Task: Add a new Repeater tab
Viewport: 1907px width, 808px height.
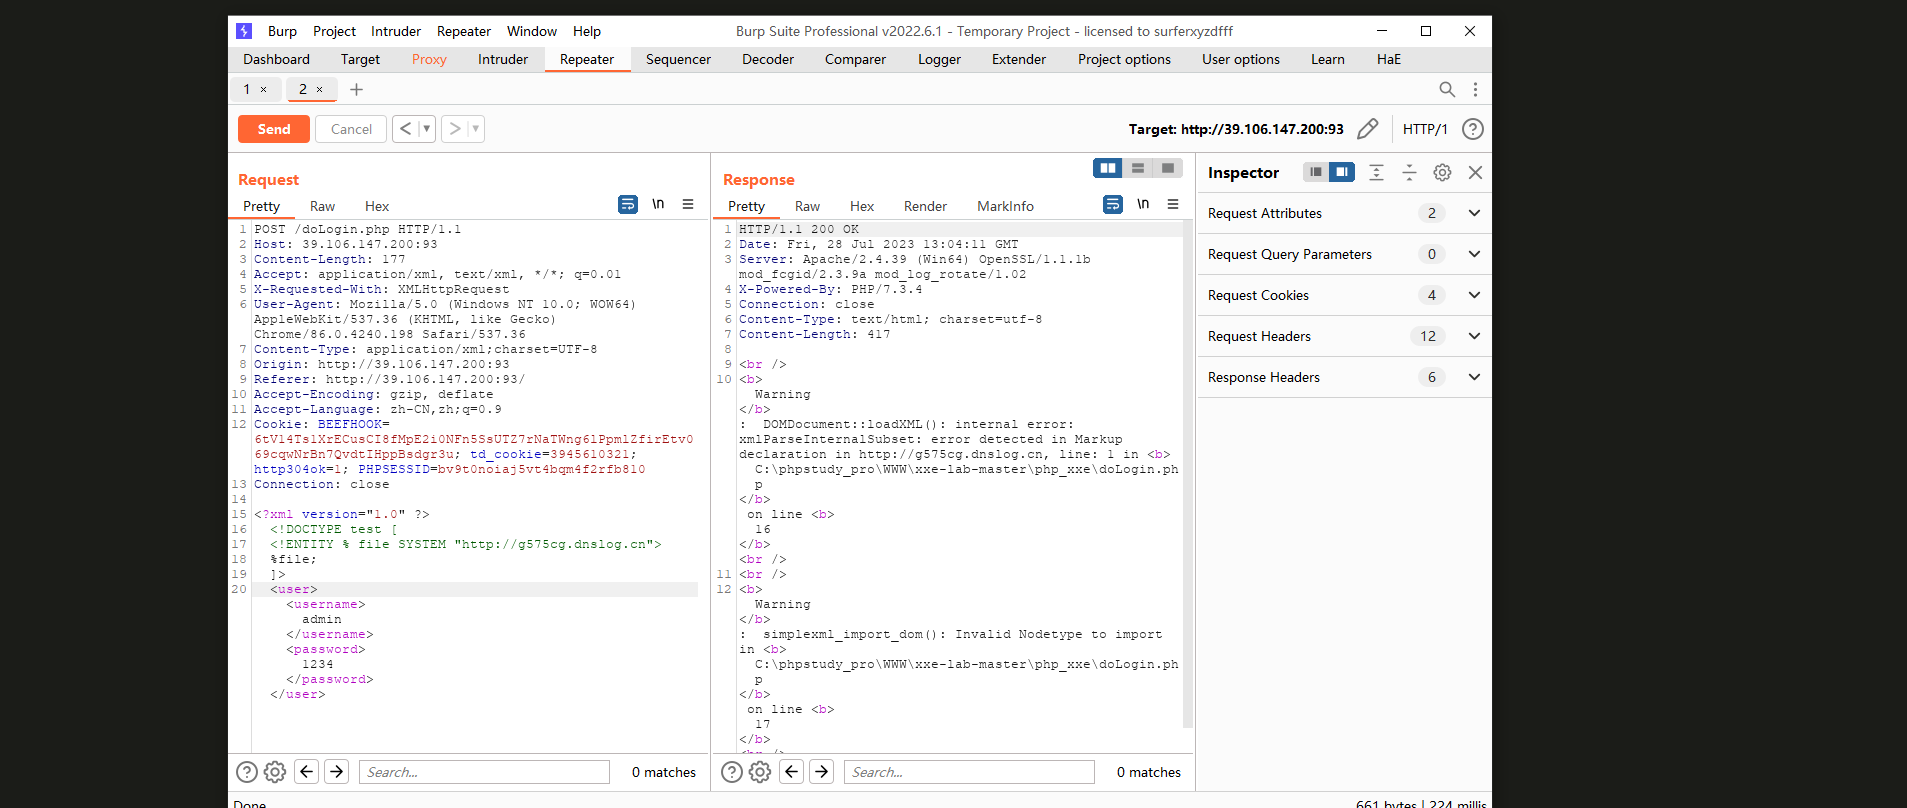Action: coord(356,89)
